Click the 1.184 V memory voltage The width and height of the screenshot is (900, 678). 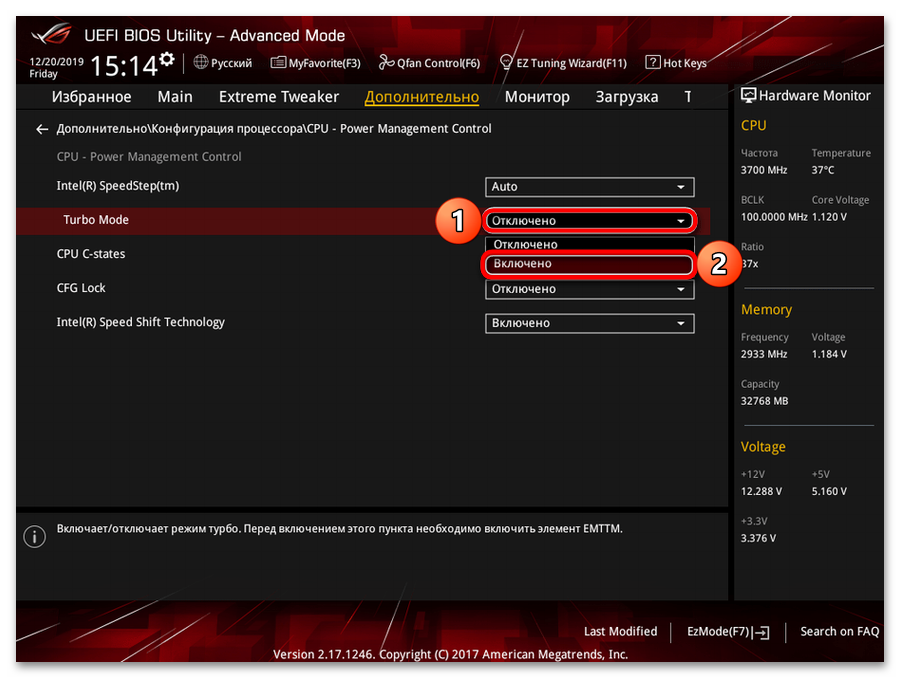coord(829,354)
